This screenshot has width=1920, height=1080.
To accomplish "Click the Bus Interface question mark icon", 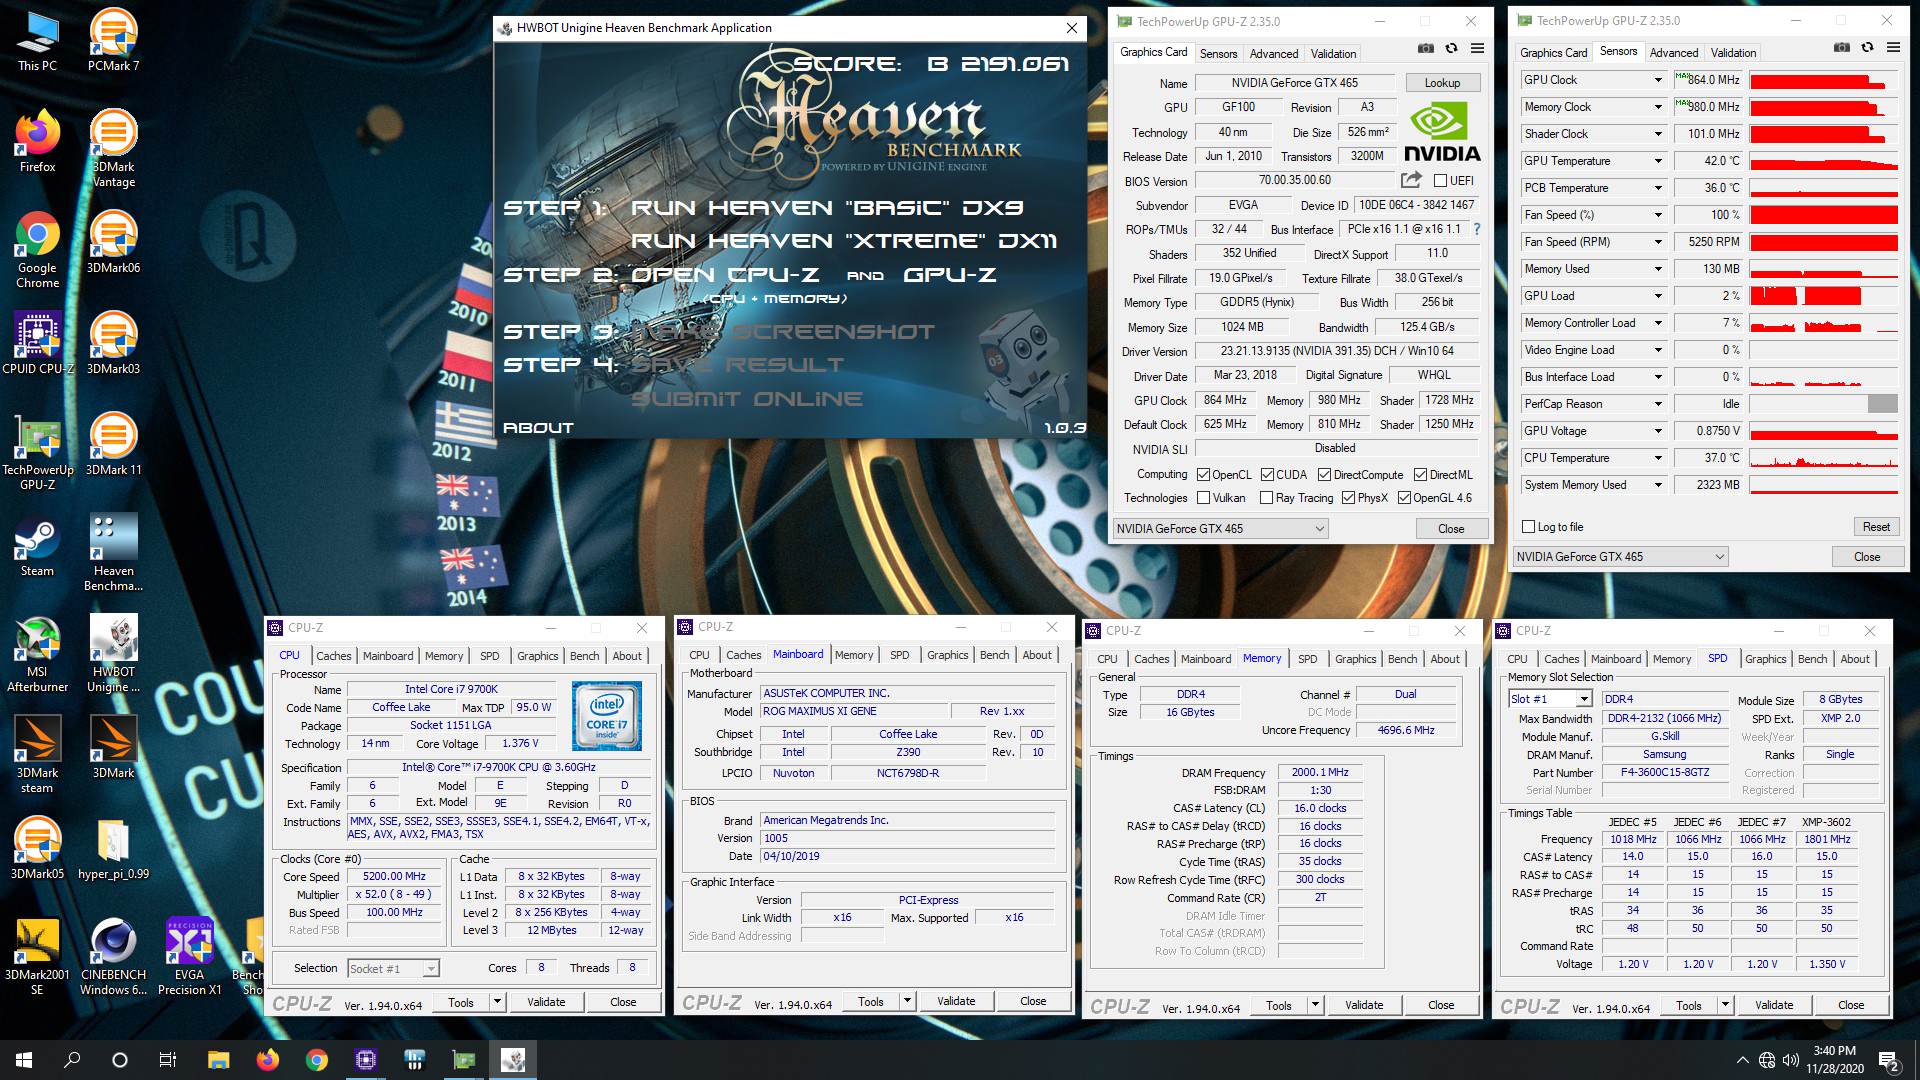I will [1476, 229].
